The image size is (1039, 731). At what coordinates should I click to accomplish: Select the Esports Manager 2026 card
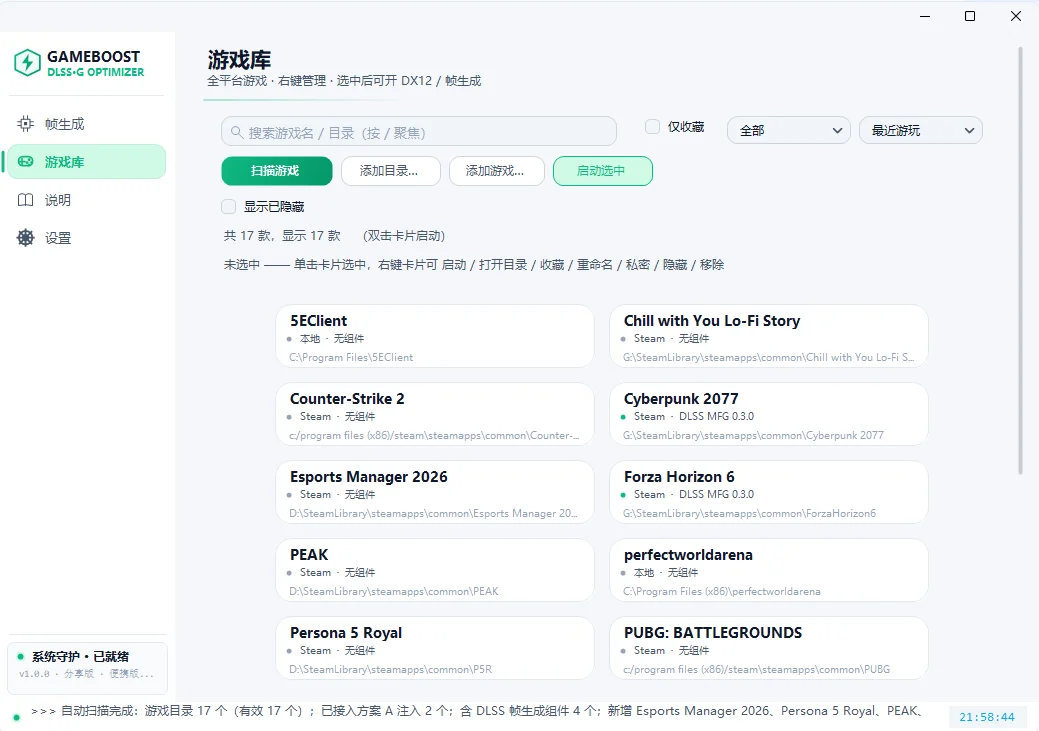pyautogui.click(x=435, y=492)
